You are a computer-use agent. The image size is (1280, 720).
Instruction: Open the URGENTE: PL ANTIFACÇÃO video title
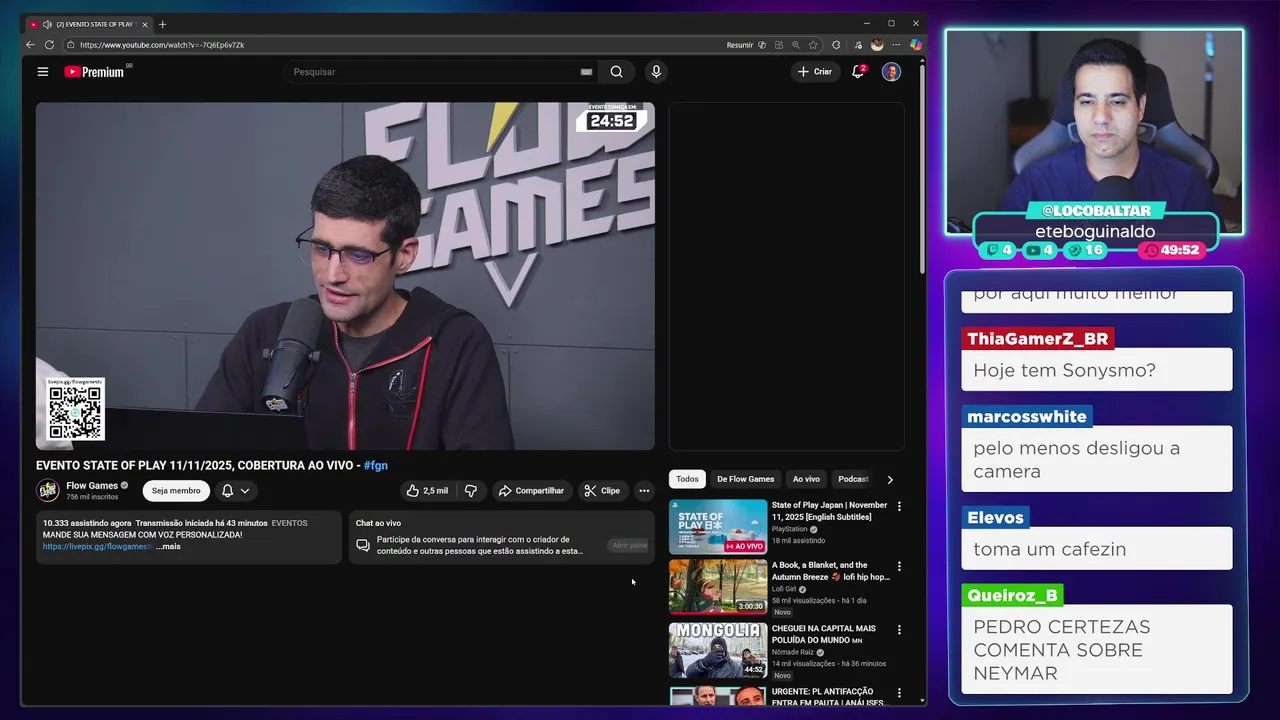coord(829,697)
